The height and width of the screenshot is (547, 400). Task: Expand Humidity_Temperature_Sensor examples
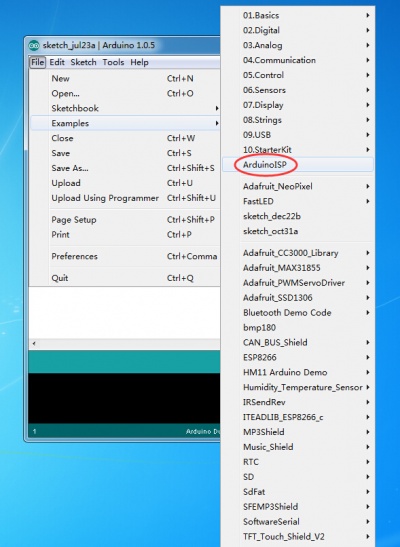tap(298, 388)
